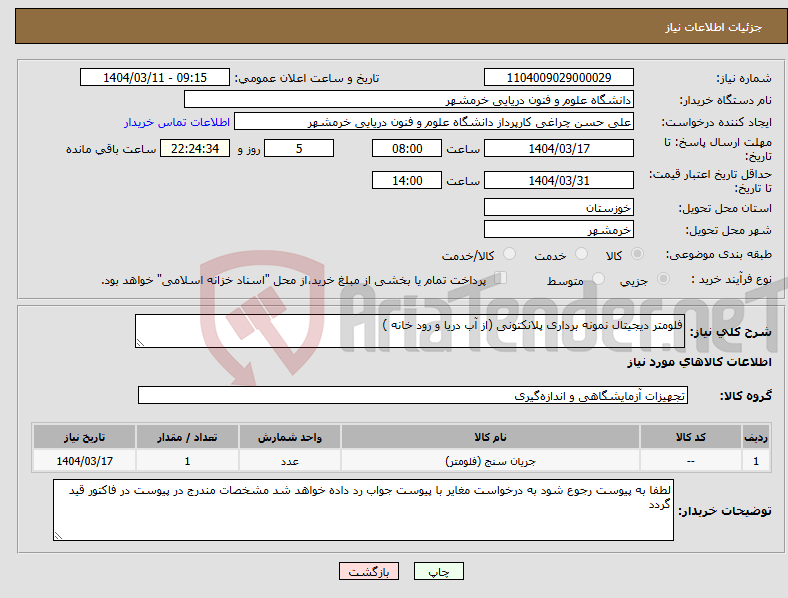Click the استان محل تحویل label
The height and width of the screenshot is (598, 788).
click(725, 208)
